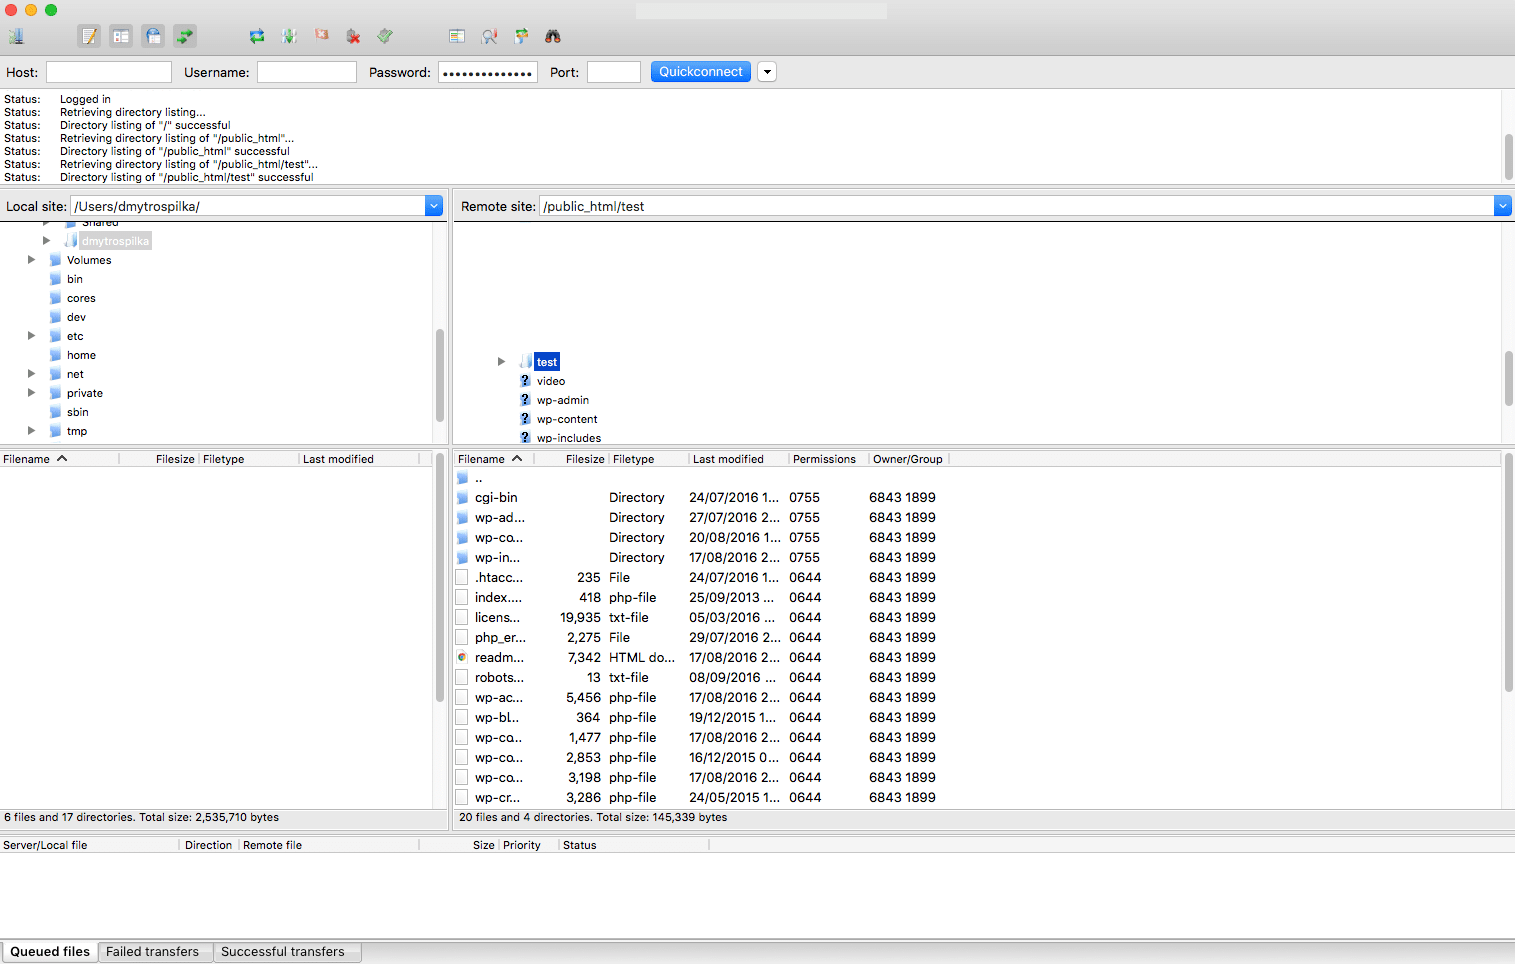Expand the remote test folder

pyautogui.click(x=501, y=362)
